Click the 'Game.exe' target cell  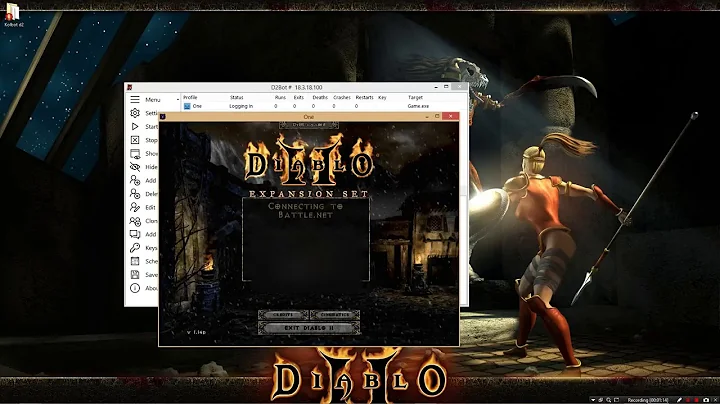(x=418, y=106)
